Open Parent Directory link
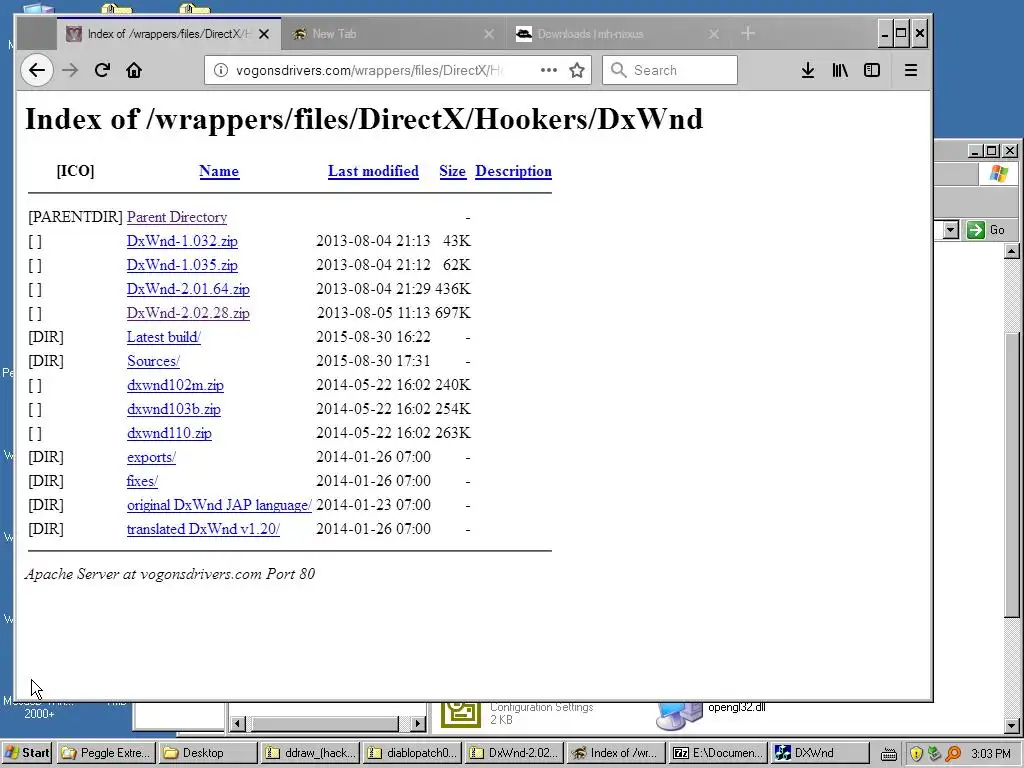The image size is (1024, 768). (x=177, y=217)
